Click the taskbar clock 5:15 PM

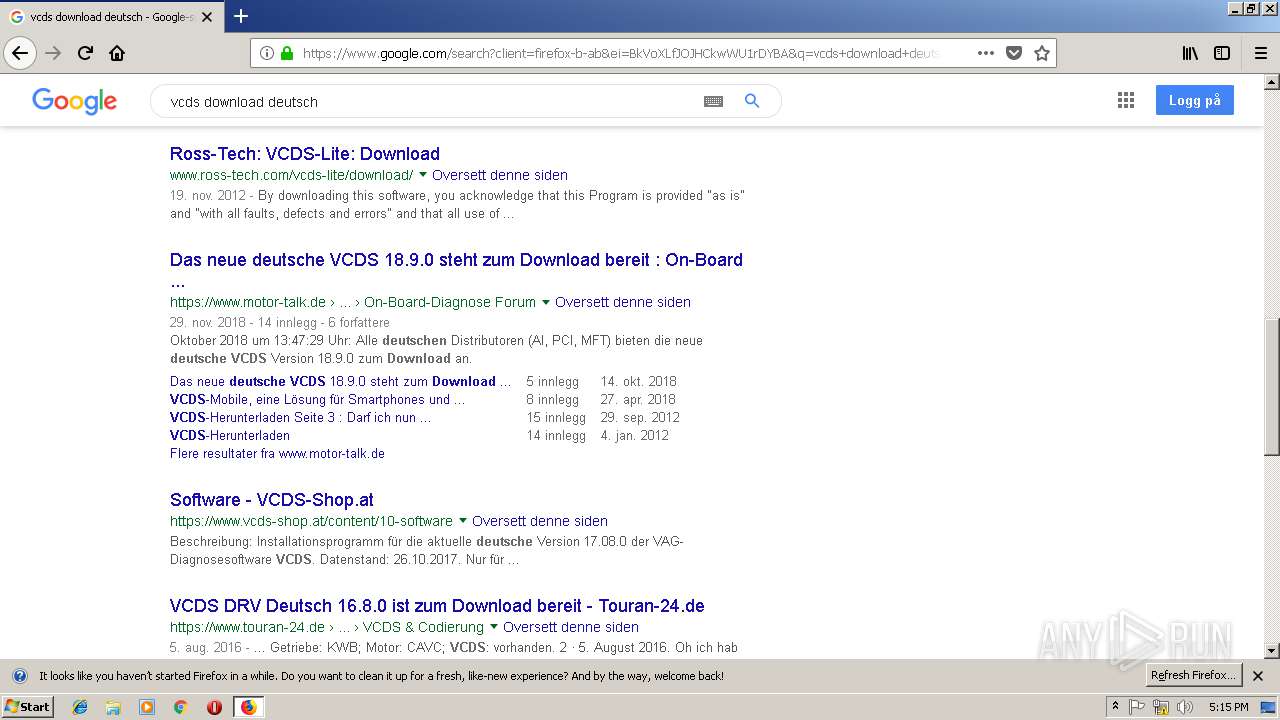tap(1228, 707)
